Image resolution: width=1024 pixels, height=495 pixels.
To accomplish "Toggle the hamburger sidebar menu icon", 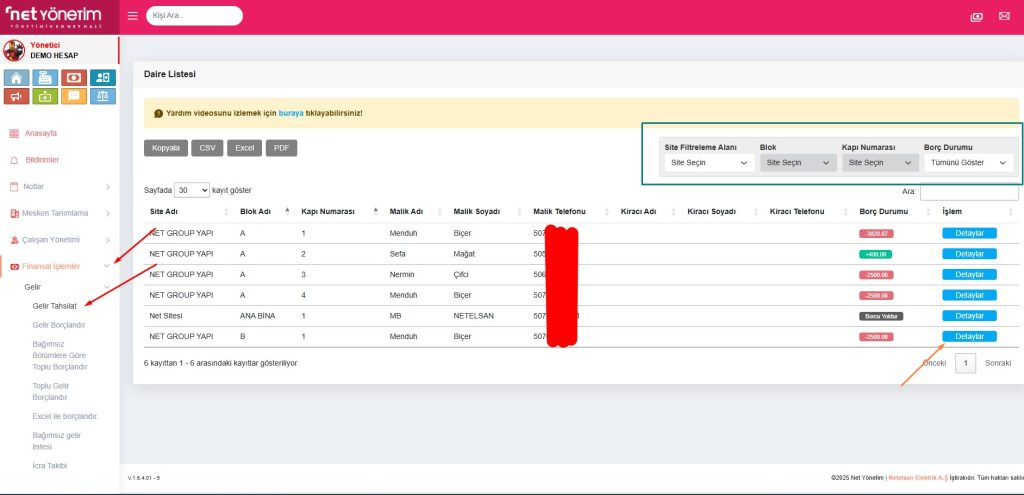I will click(133, 16).
